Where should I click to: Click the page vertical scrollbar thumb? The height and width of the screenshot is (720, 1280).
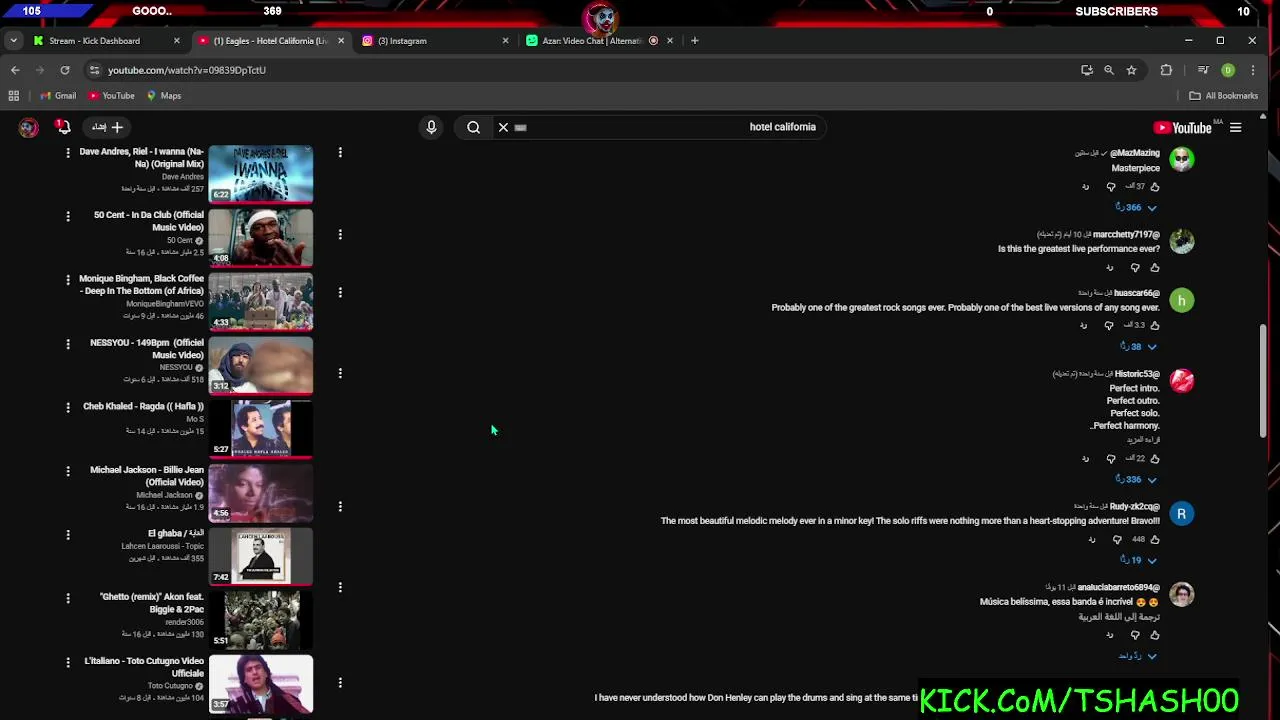click(x=1263, y=380)
